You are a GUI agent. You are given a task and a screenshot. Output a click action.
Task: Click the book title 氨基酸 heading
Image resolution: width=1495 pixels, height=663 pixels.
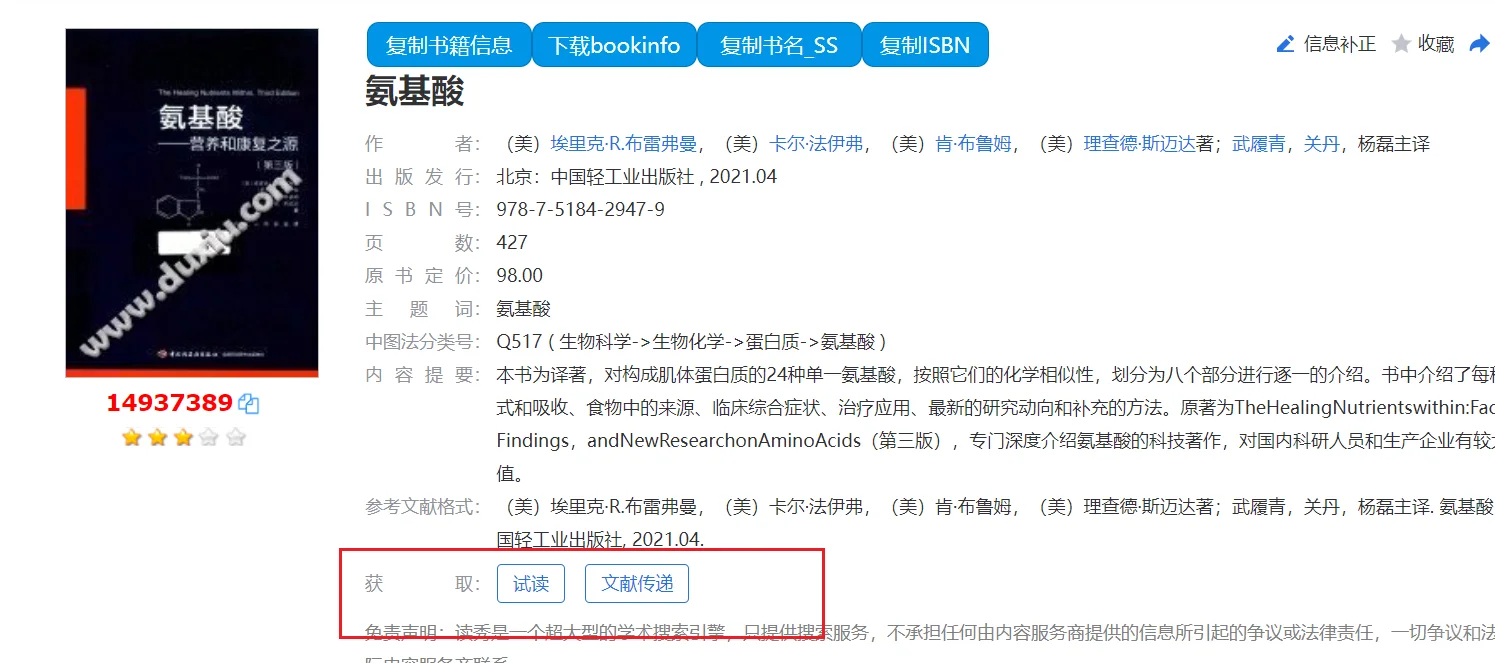point(415,92)
